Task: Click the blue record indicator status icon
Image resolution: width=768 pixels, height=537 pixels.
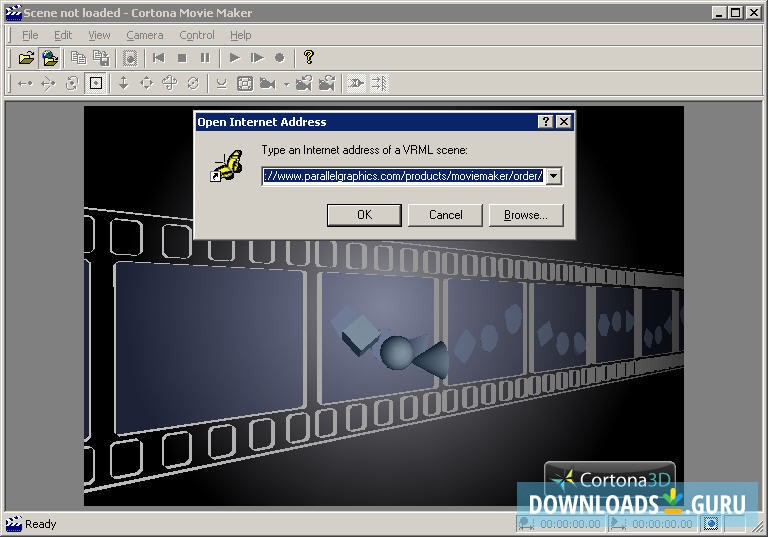Action: pos(711,524)
